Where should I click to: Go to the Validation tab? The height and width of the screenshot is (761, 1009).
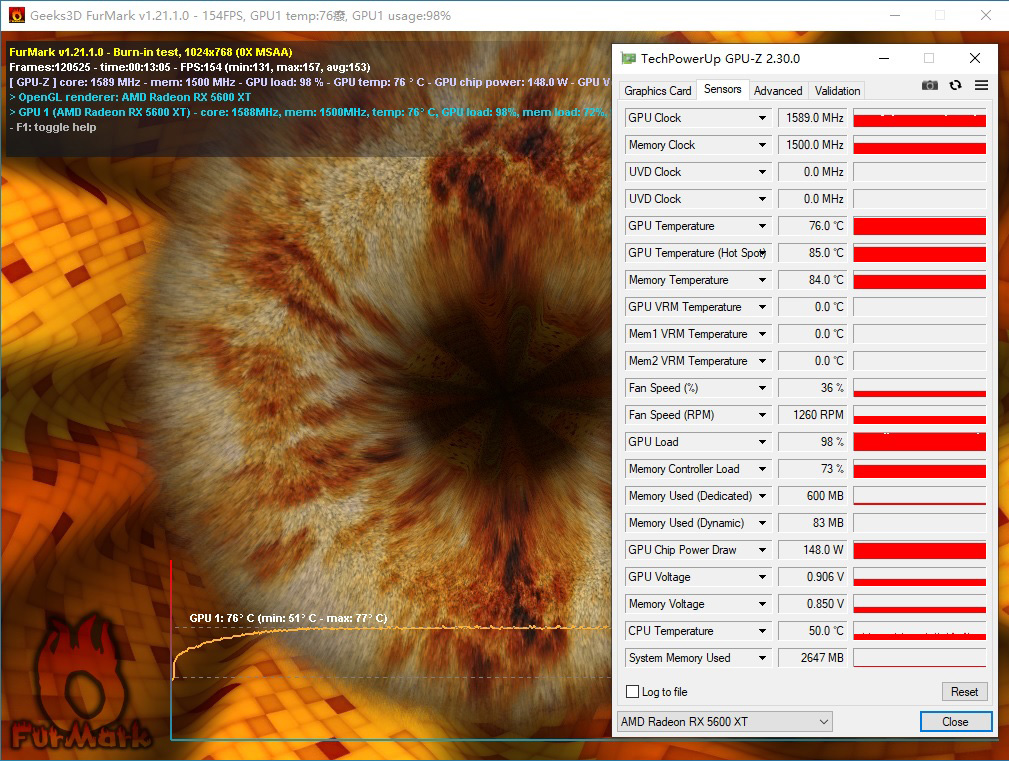point(837,91)
